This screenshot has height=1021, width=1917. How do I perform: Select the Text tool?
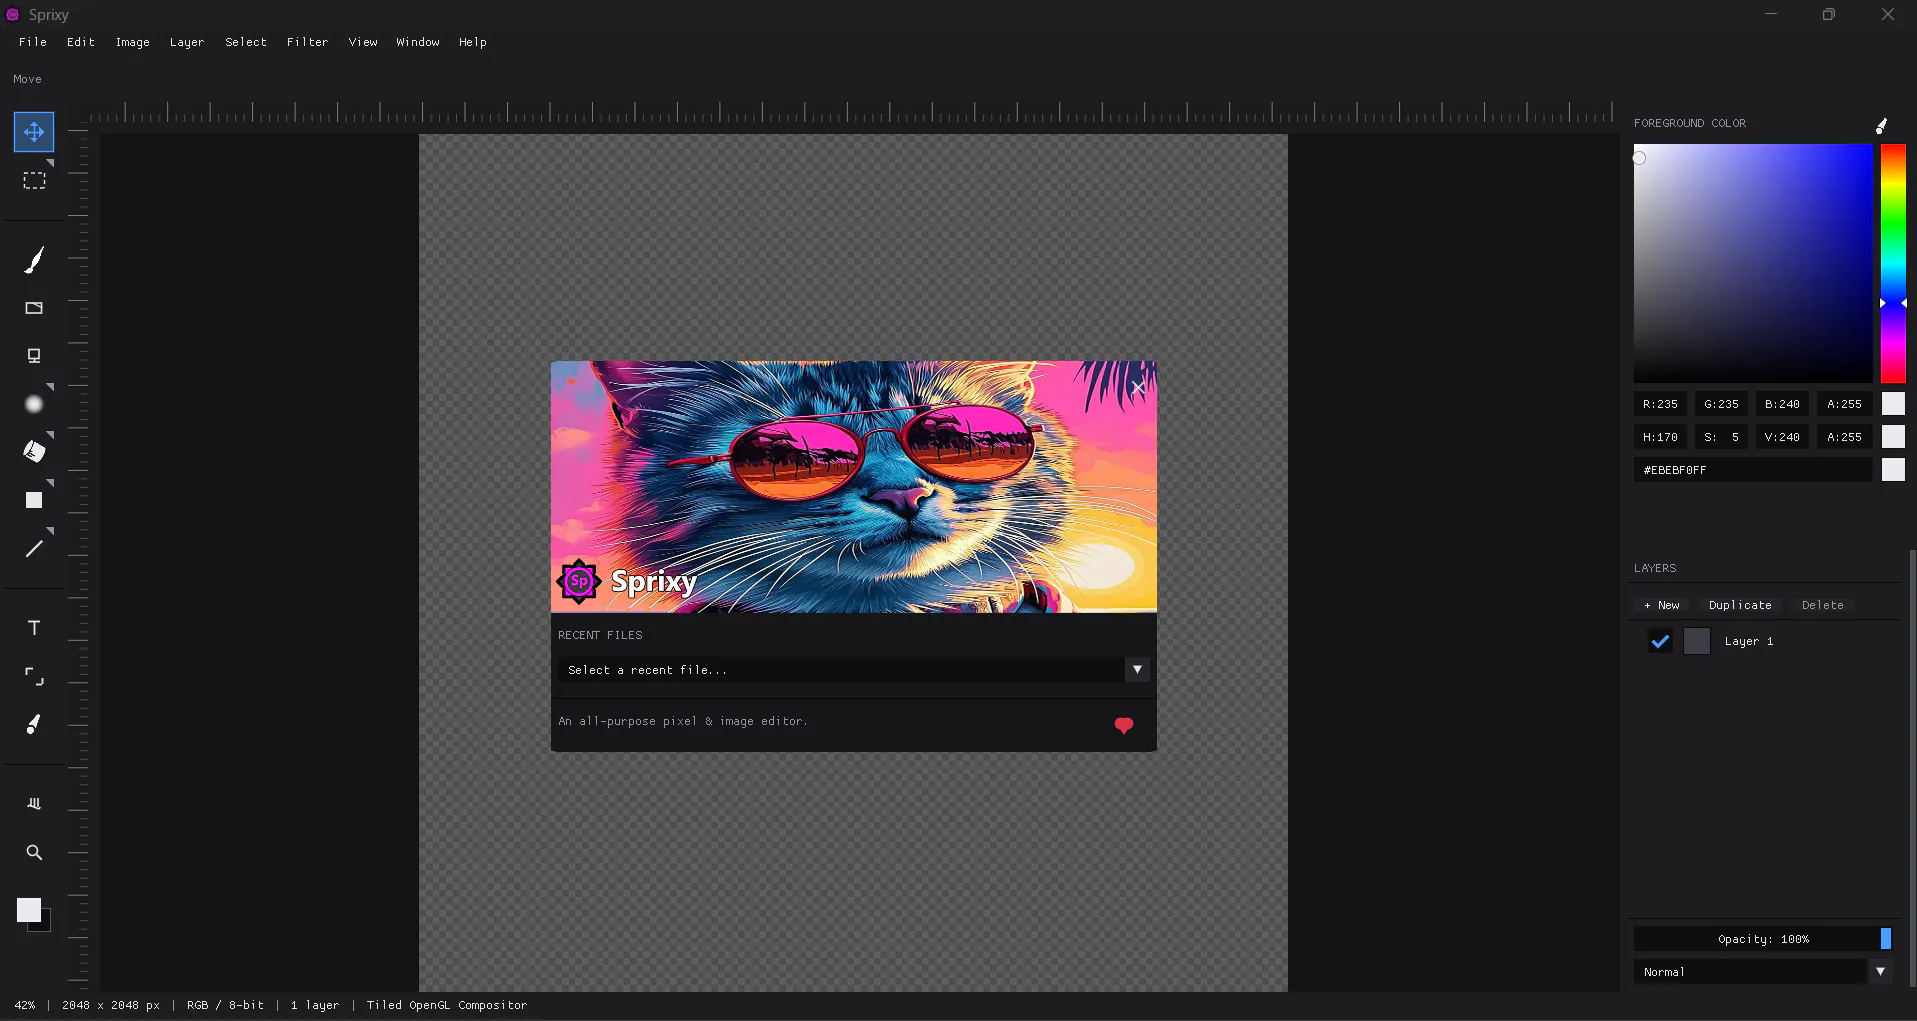[x=34, y=628]
